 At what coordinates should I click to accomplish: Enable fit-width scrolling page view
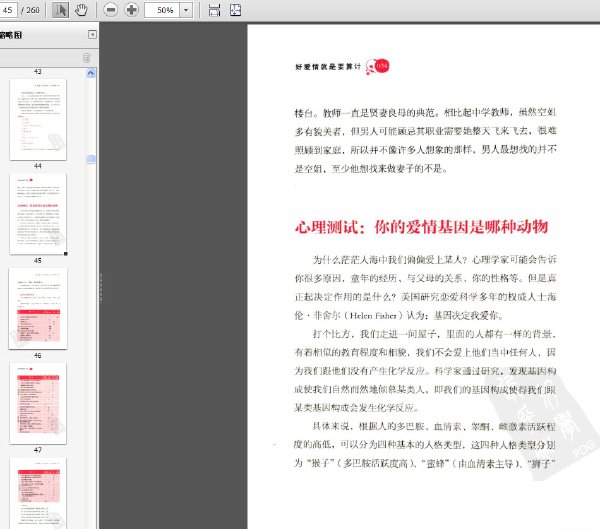[214, 10]
